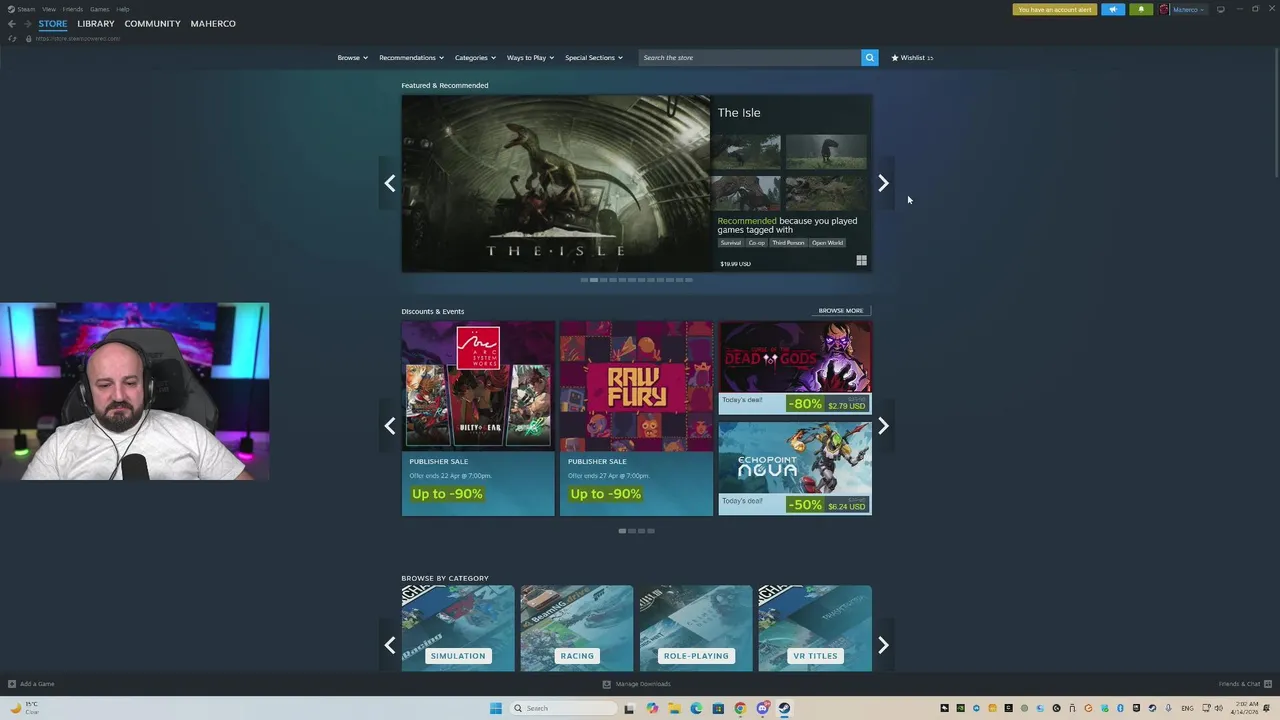This screenshot has height=720, width=1280.
Task: Click the Co-op tag on The Isle
Action: [757, 243]
